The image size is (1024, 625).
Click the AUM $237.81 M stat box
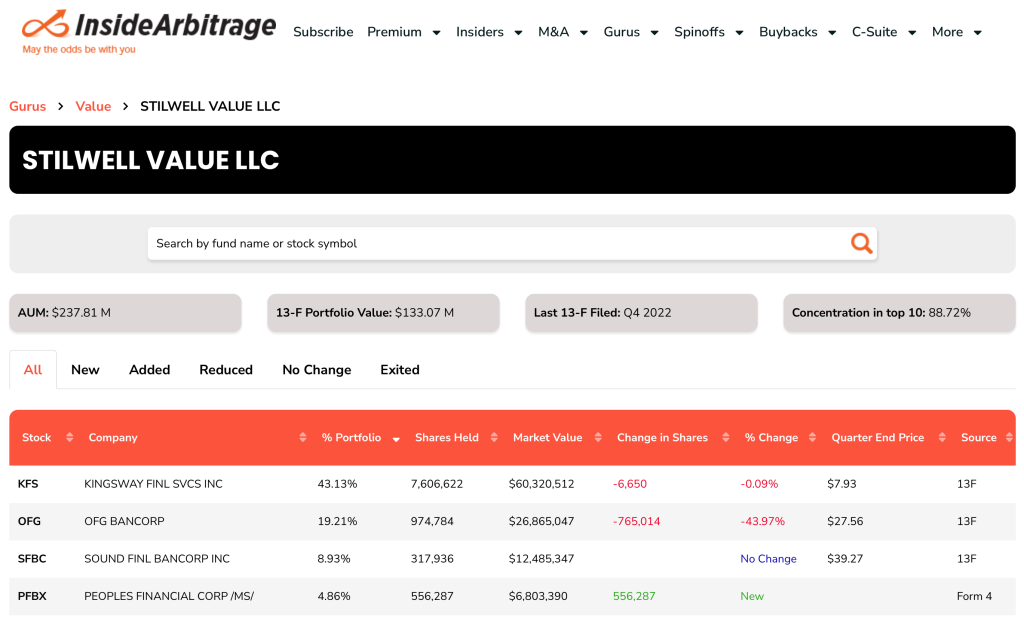[x=125, y=313]
